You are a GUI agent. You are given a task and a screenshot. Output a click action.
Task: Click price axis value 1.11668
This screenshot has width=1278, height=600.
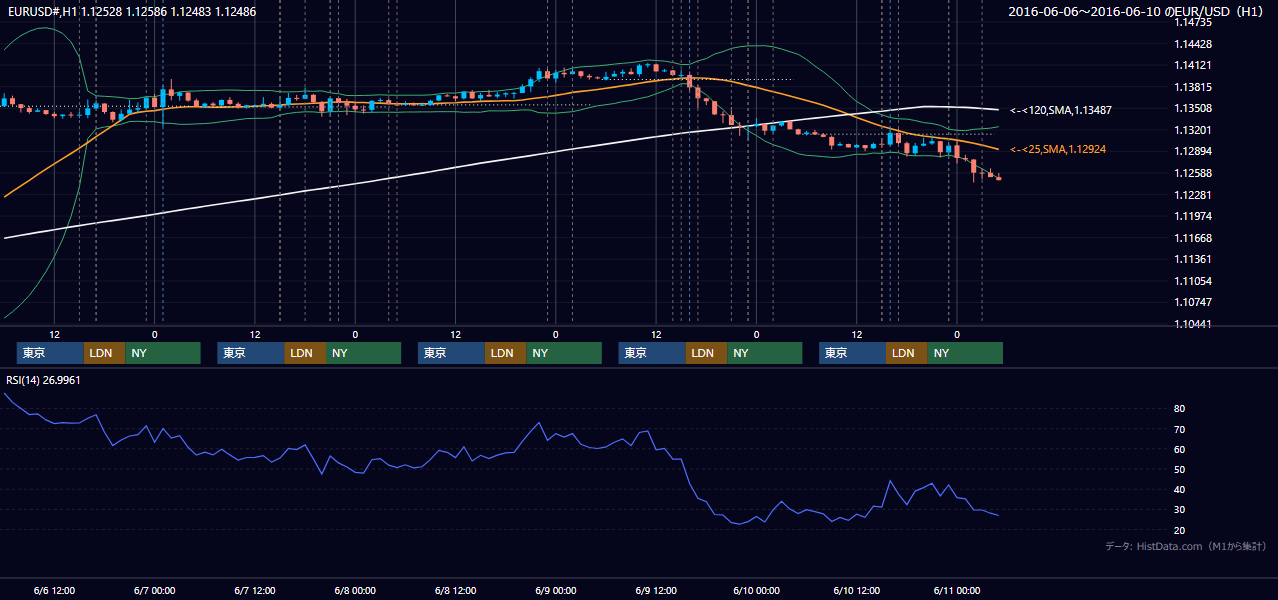point(1193,238)
